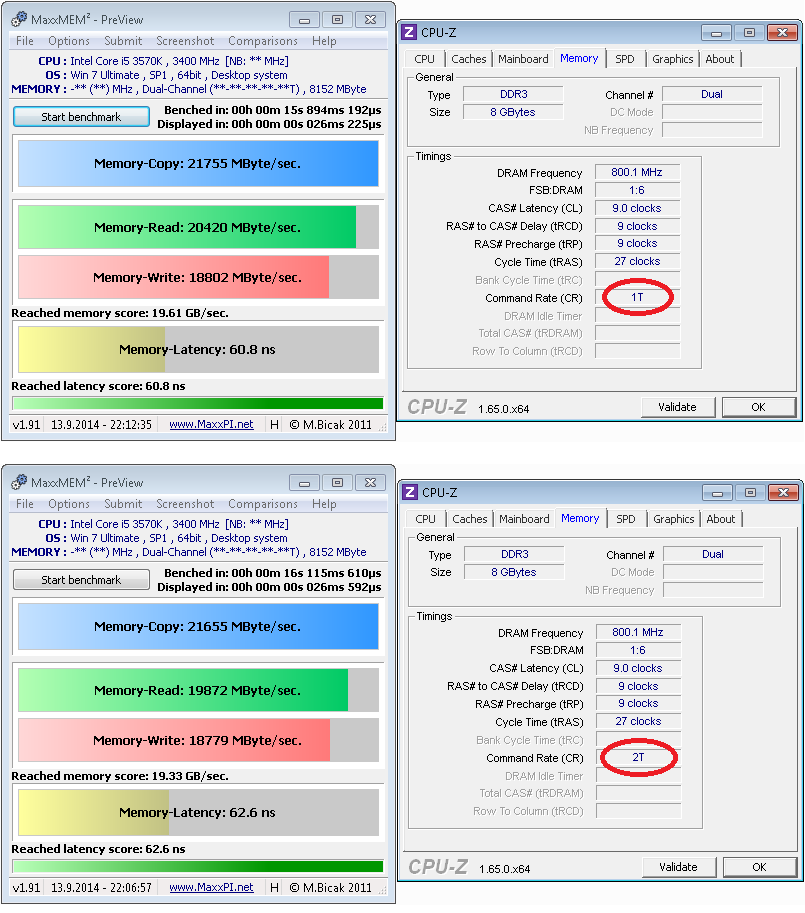Click the Memory-Write 18802 MByte/sec bar
This screenshot has height=913, width=805.
(x=198, y=277)
